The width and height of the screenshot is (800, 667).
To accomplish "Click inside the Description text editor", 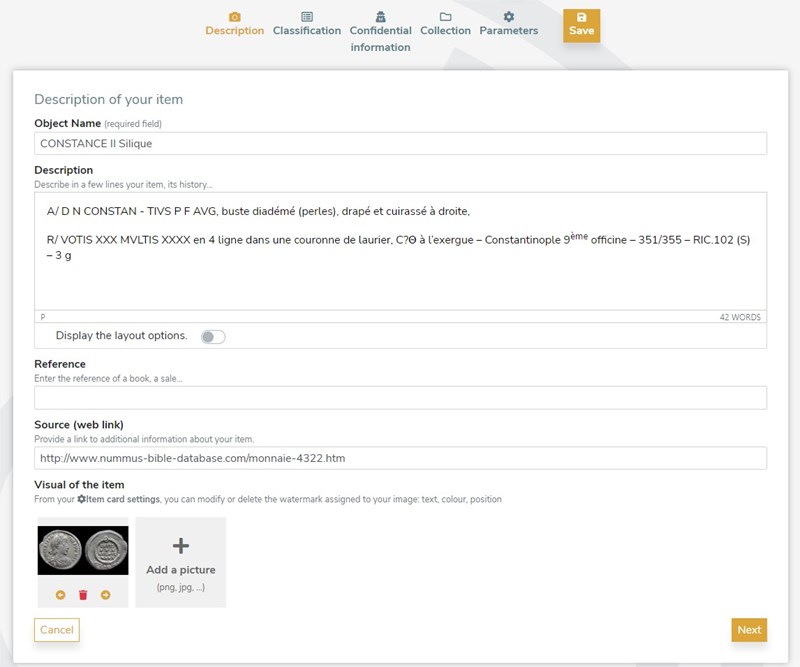I will click(x=401, y=251).
